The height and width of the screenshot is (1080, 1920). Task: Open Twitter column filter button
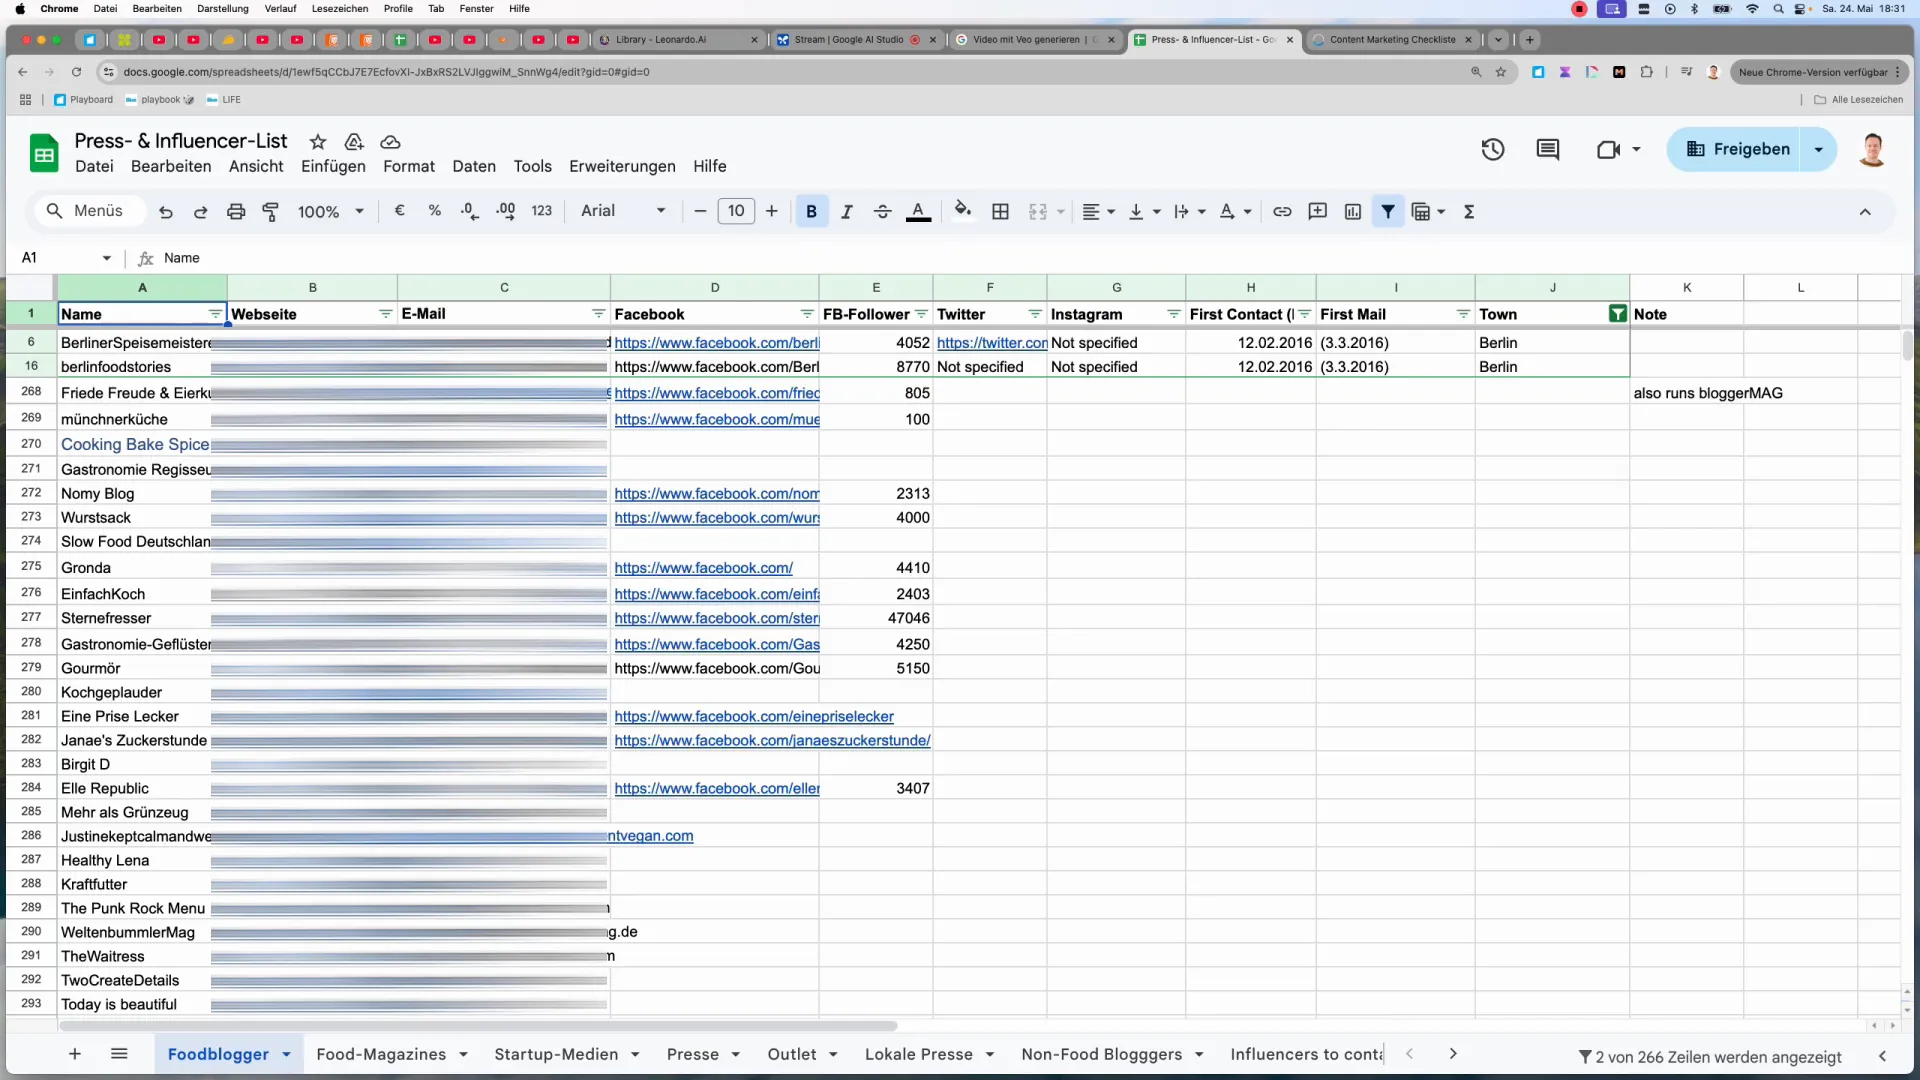click(x=1035, y=314)
